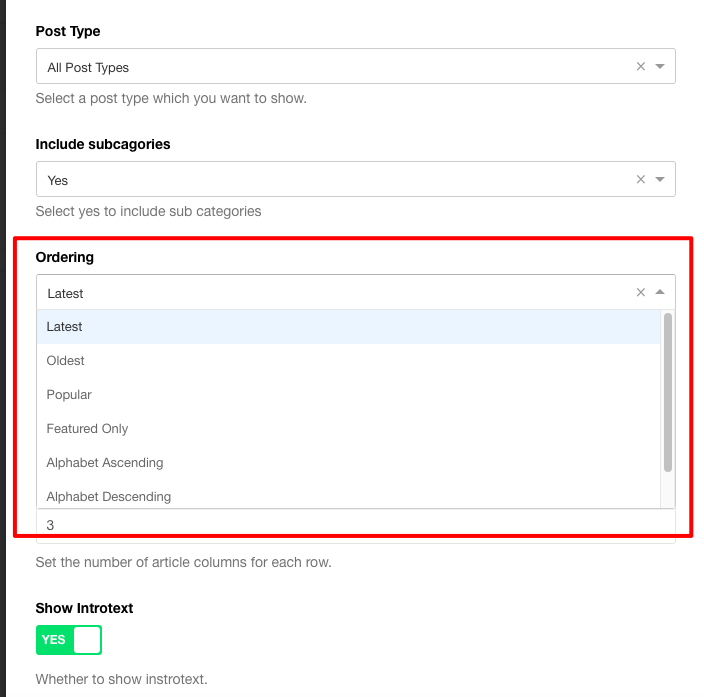
Task: Select the Latest ordering option
Action: (65, 327)
